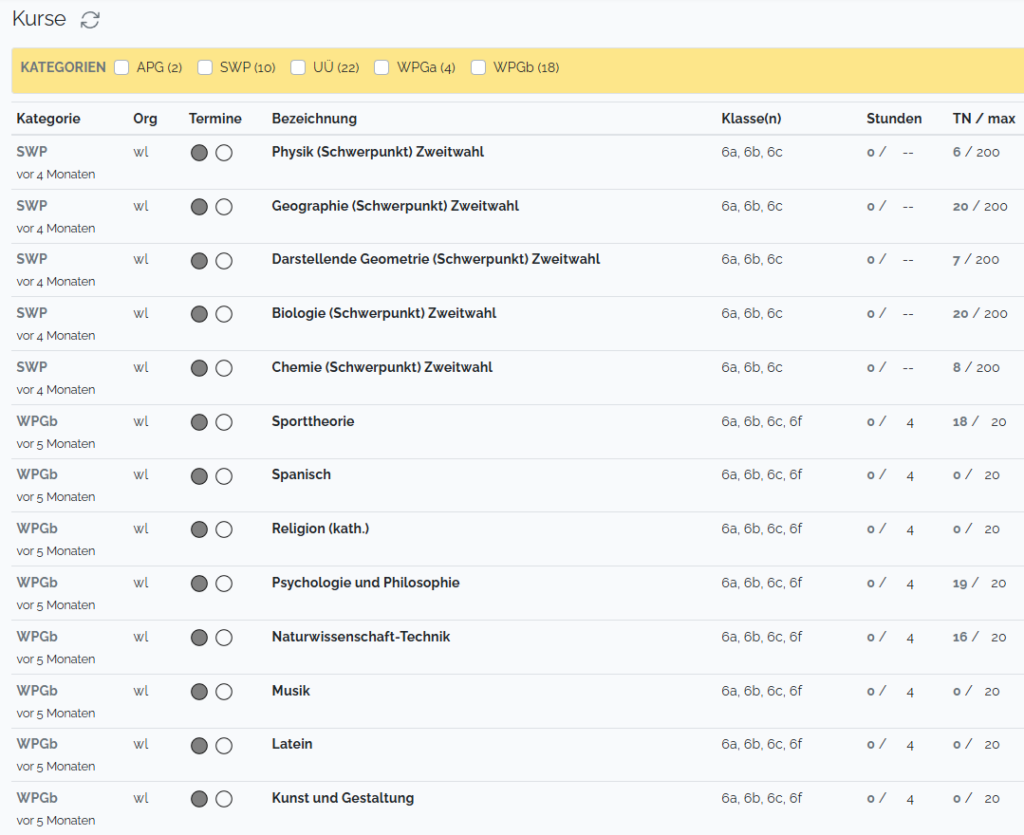Click the TN / max column header
Screen dimensions: 1024x835
coord(983,119)
